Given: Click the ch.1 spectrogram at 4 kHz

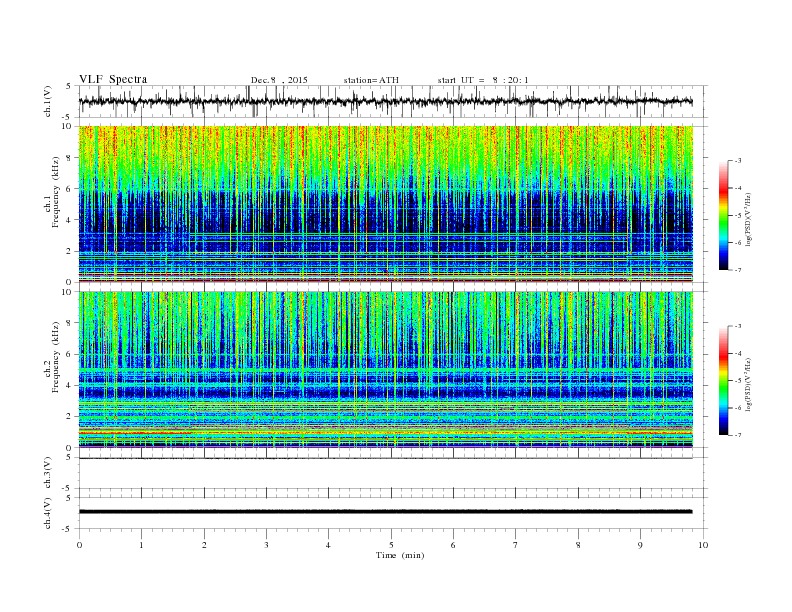Looking at the screenshot, I should pos(386,220).
